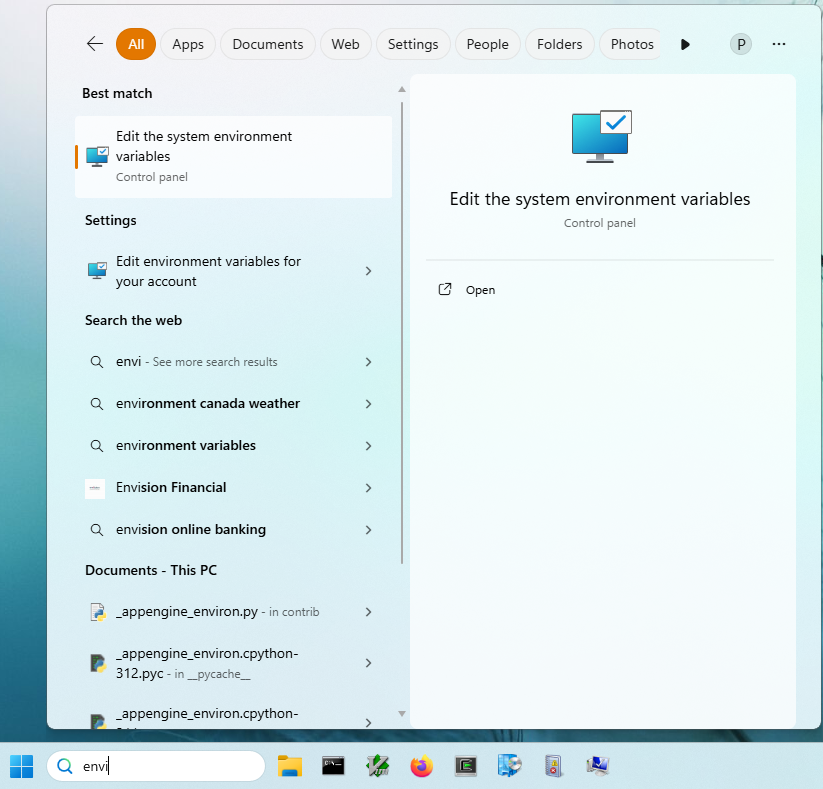Open the Command Prompt taskbar icon
This screenshot has height=789, width=823.
[334, 766]
